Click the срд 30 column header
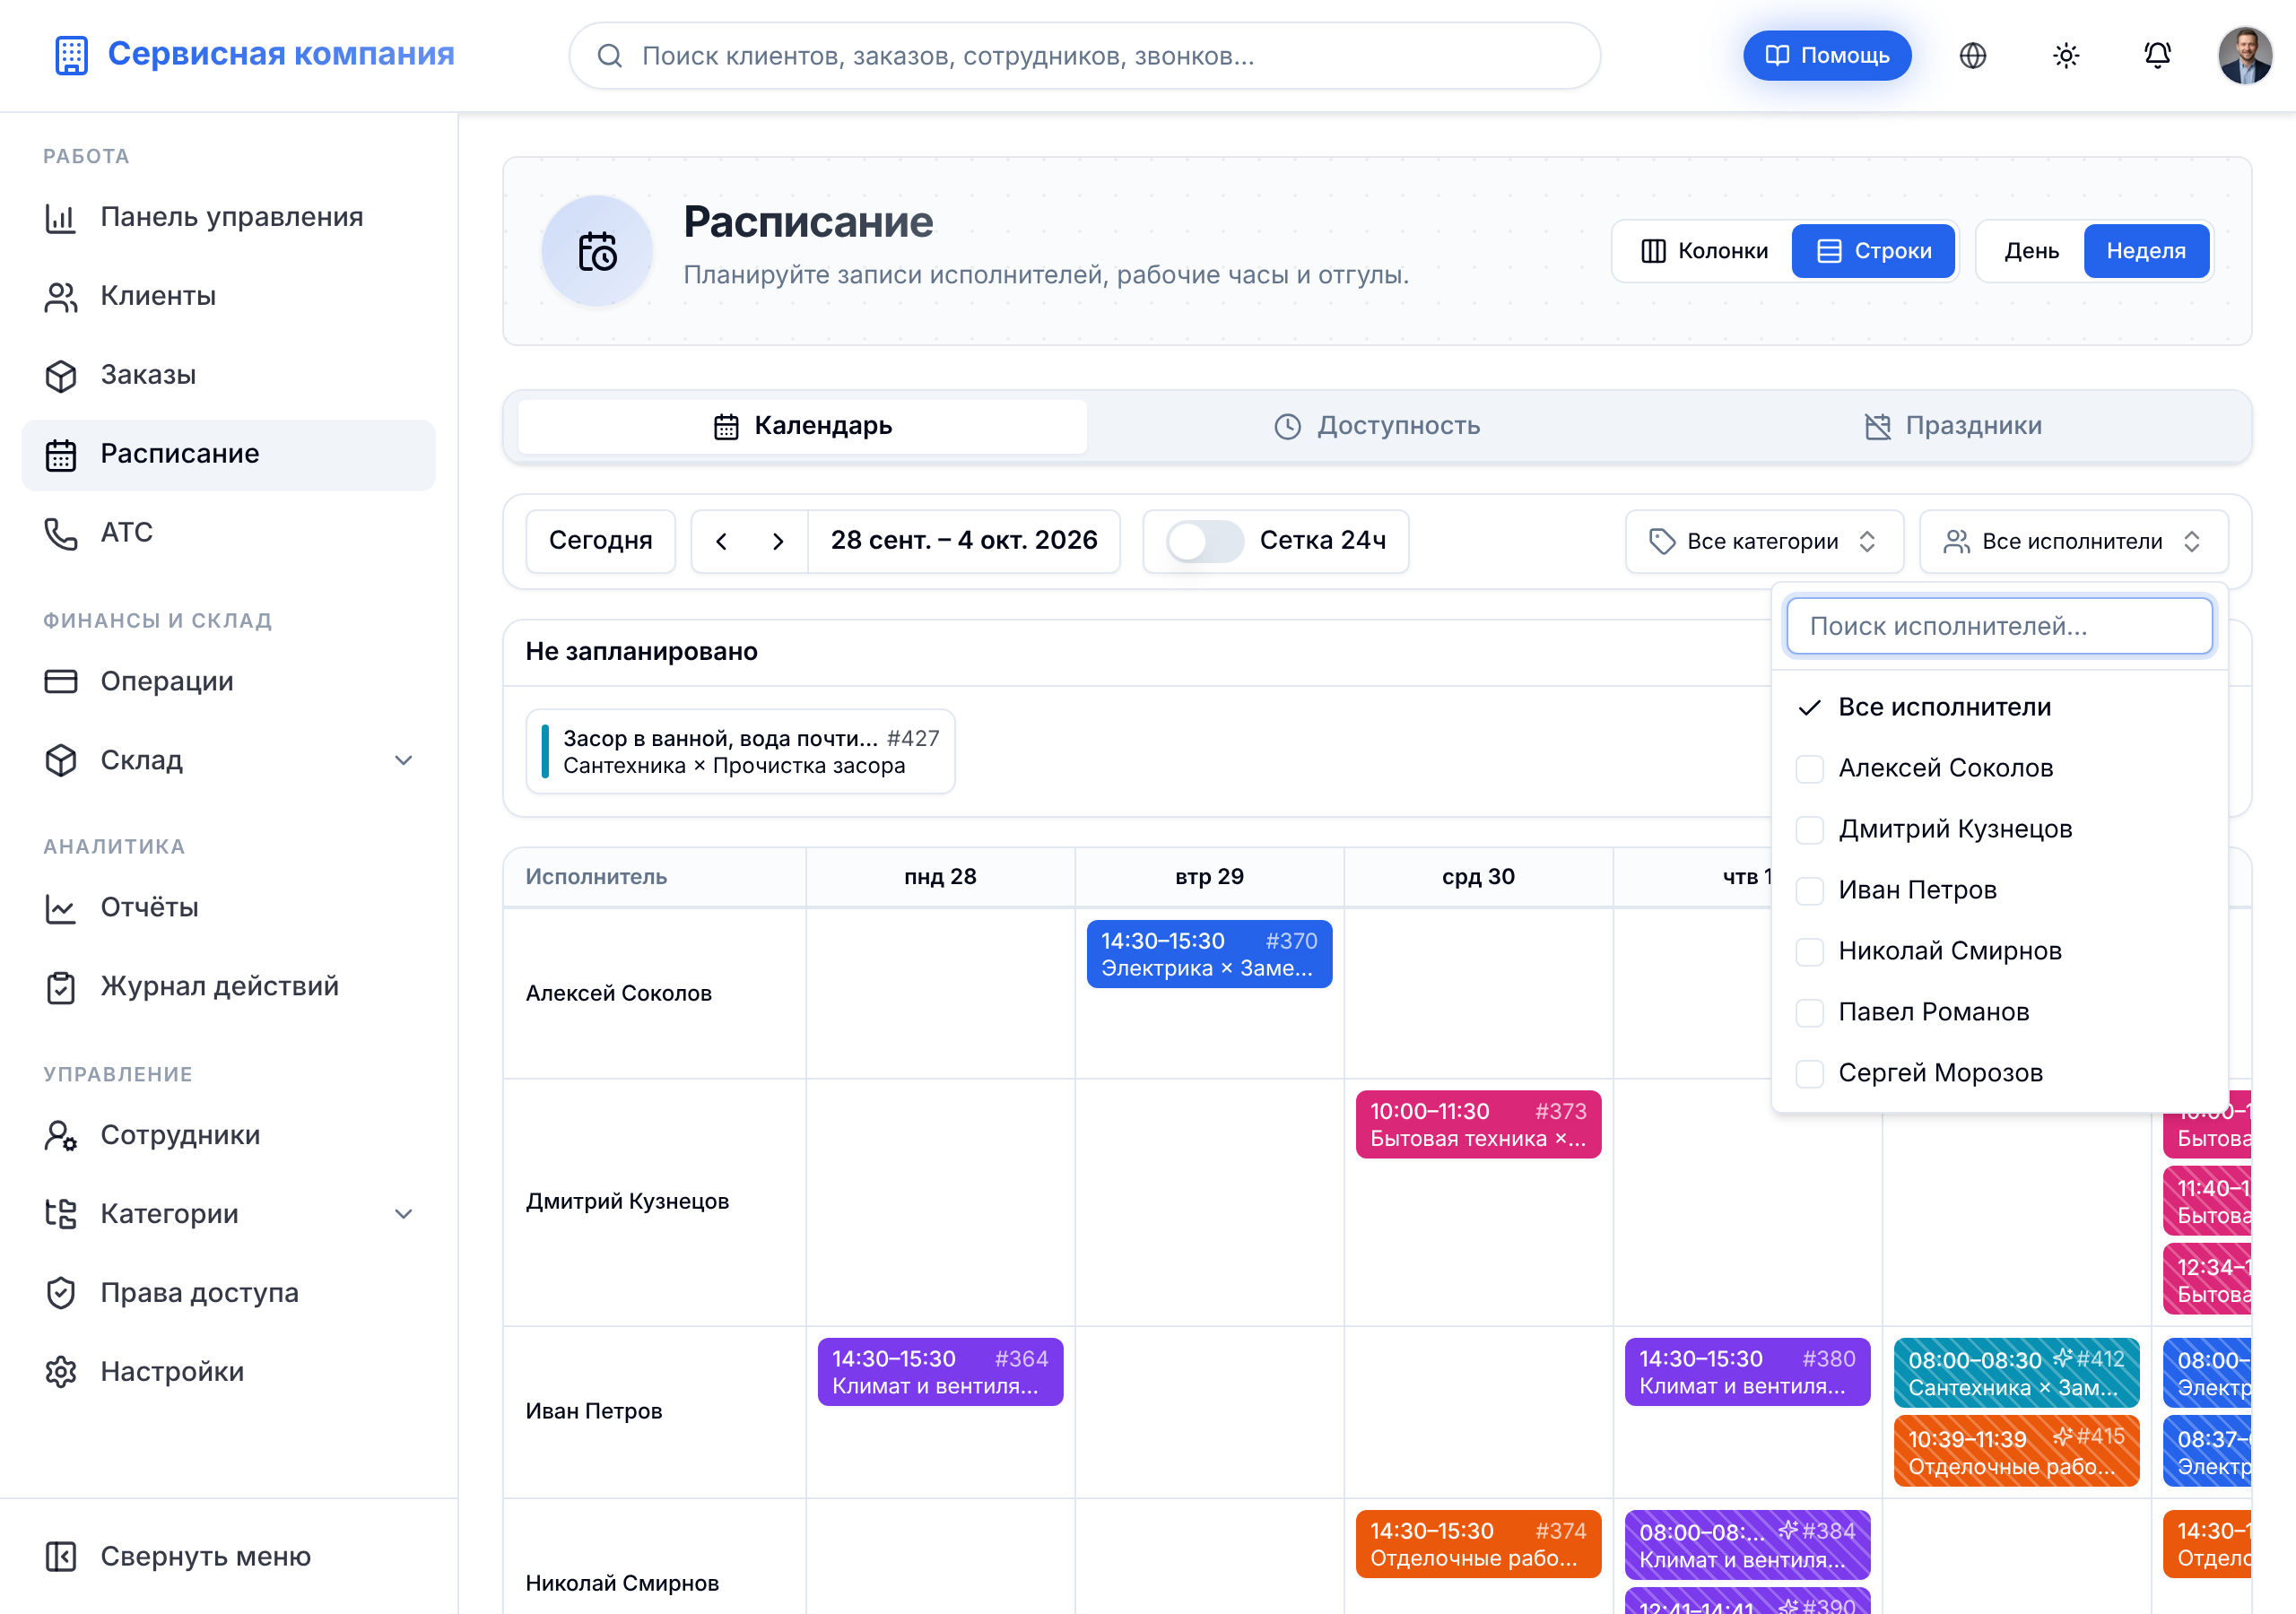Image resolution: width=2296 pixels, height=1614 pixels. (1478, 877)
